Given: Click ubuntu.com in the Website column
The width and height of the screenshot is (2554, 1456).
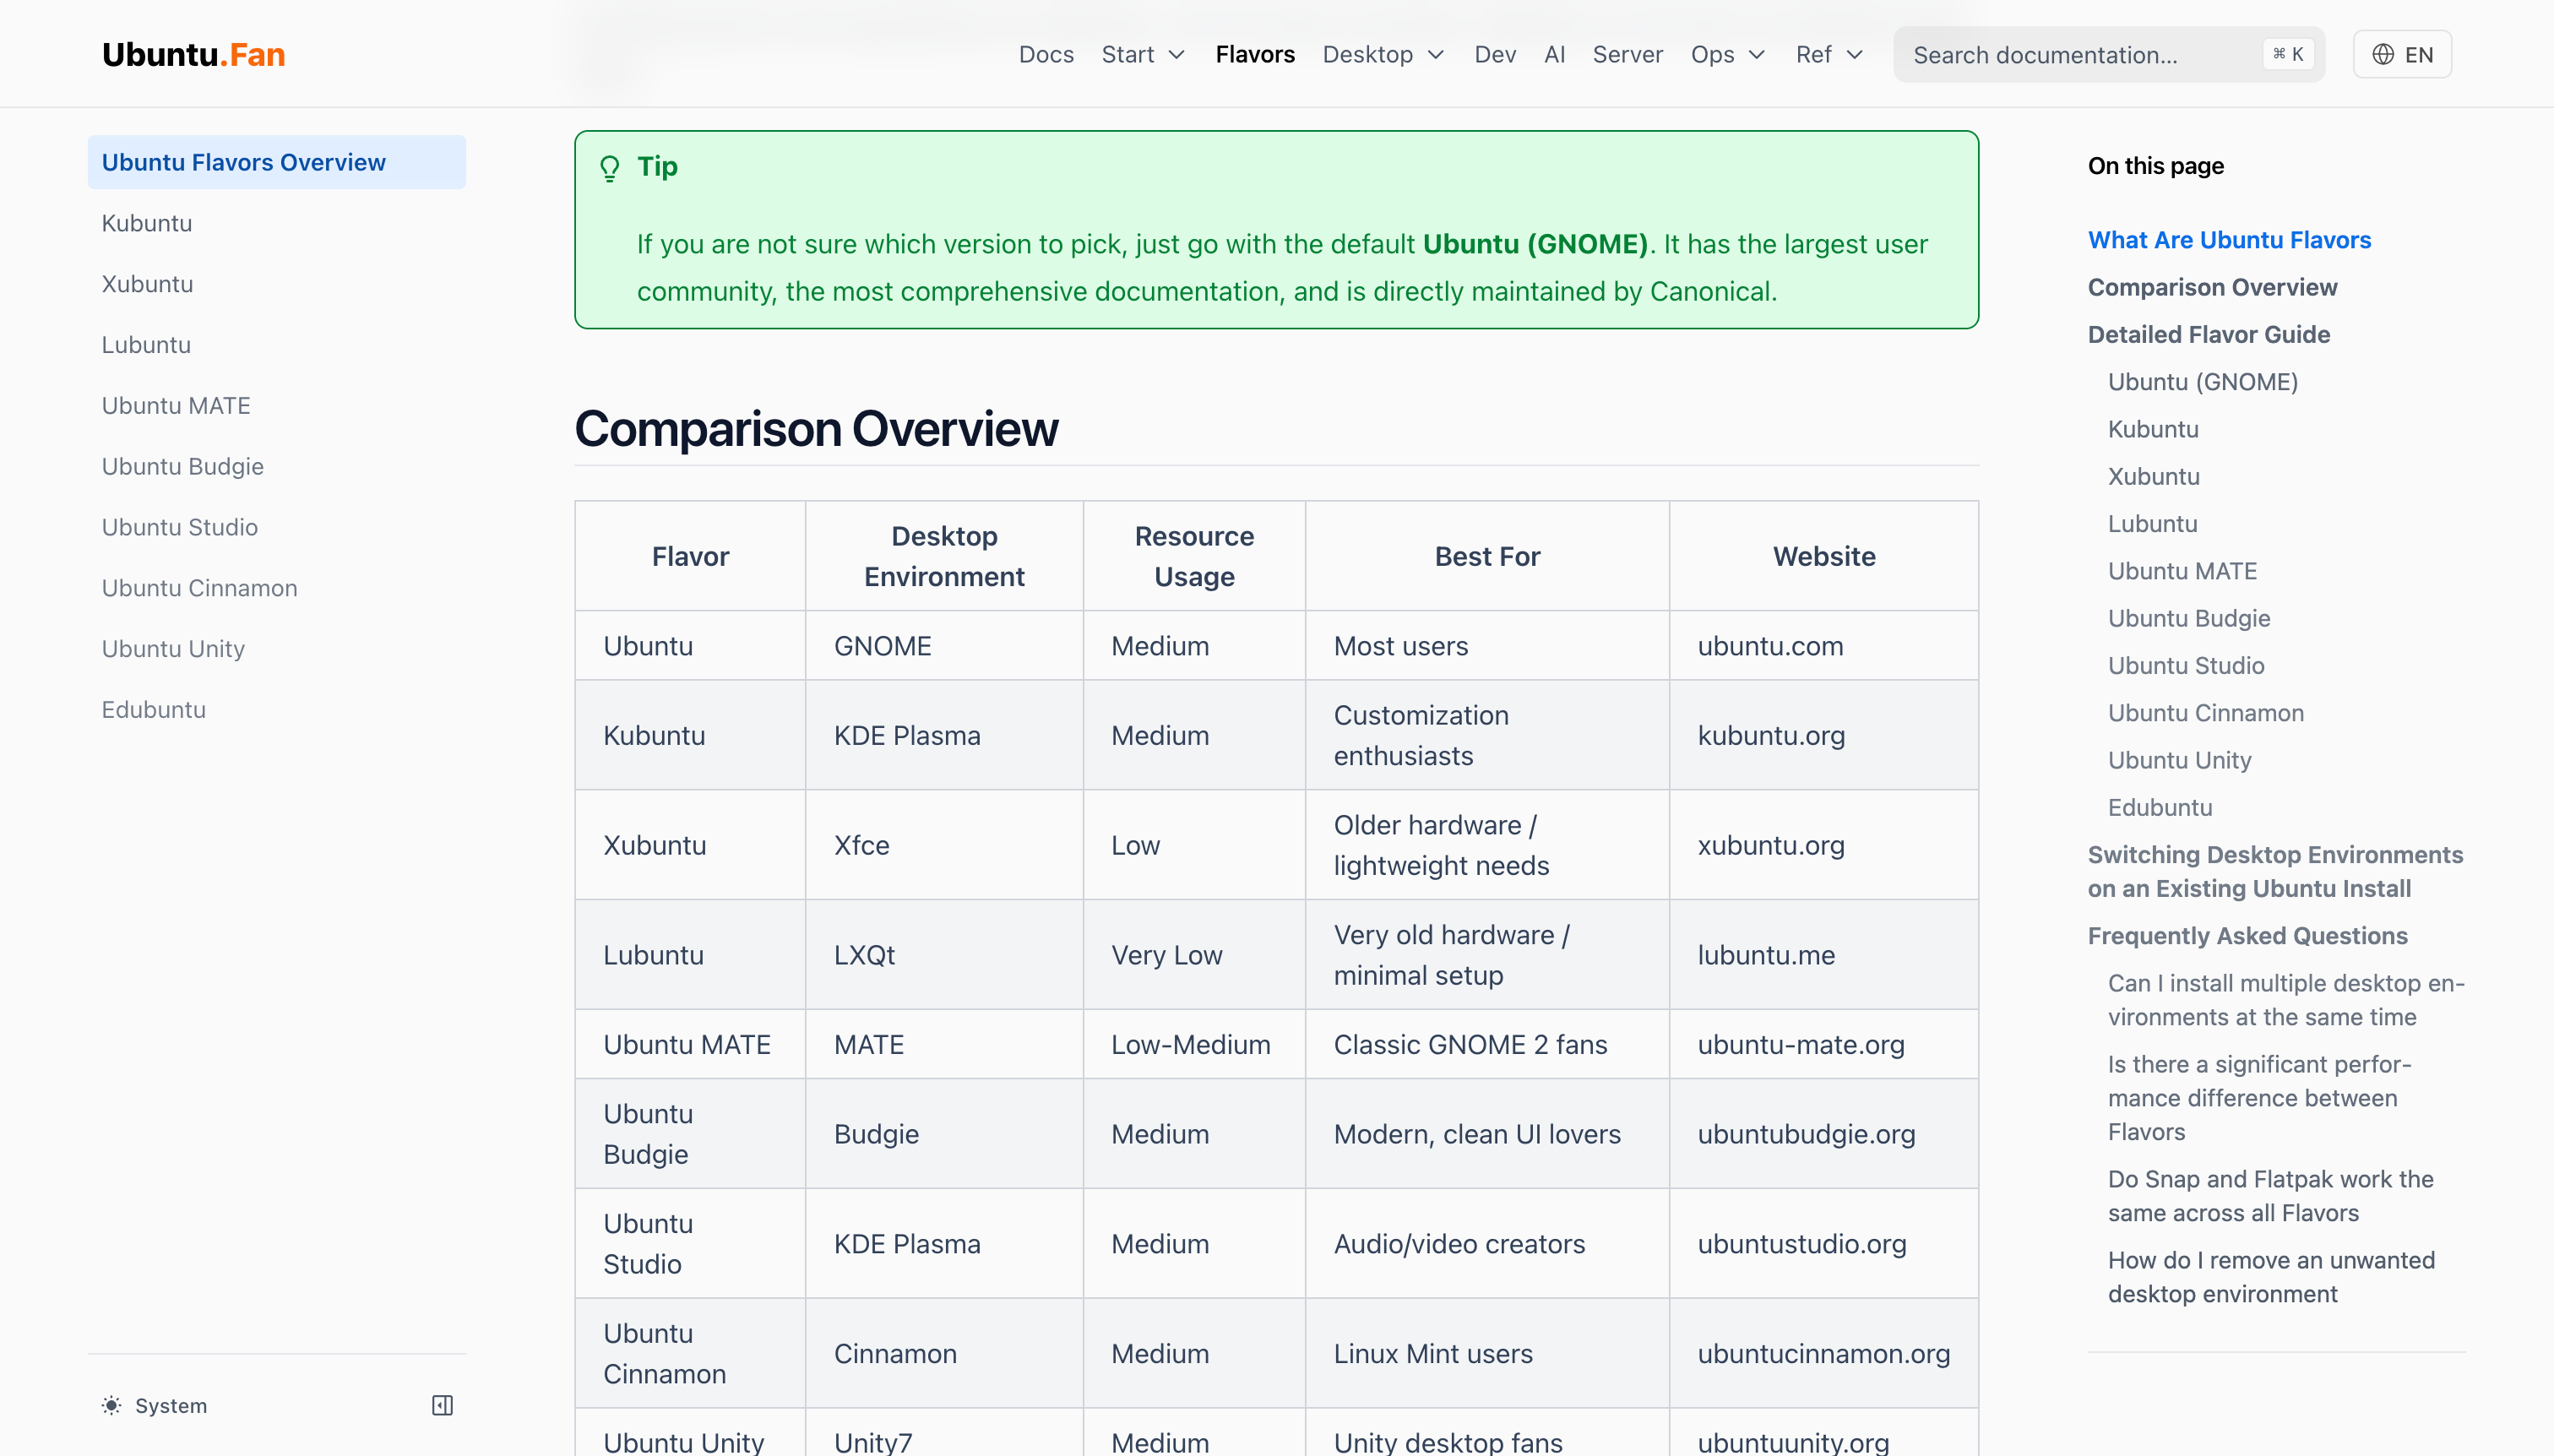Looking at the screenshot, I should tap(1770, 646).
